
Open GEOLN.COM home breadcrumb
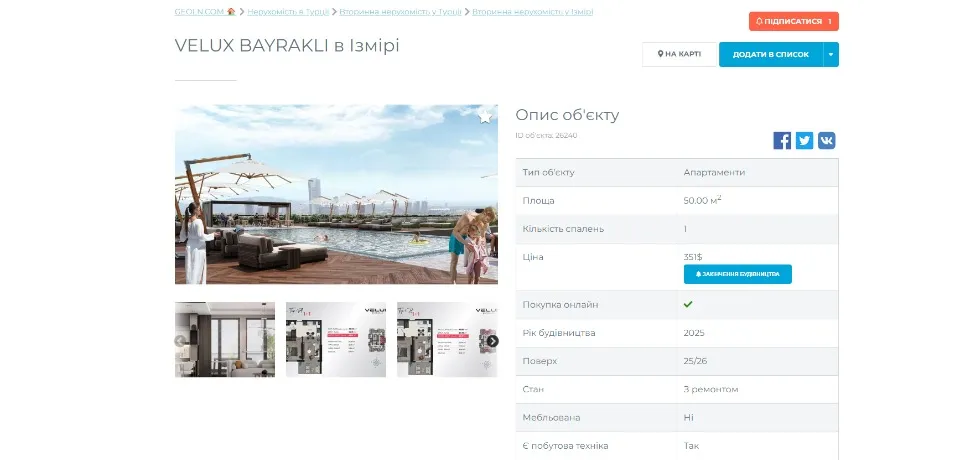[205, 12]
